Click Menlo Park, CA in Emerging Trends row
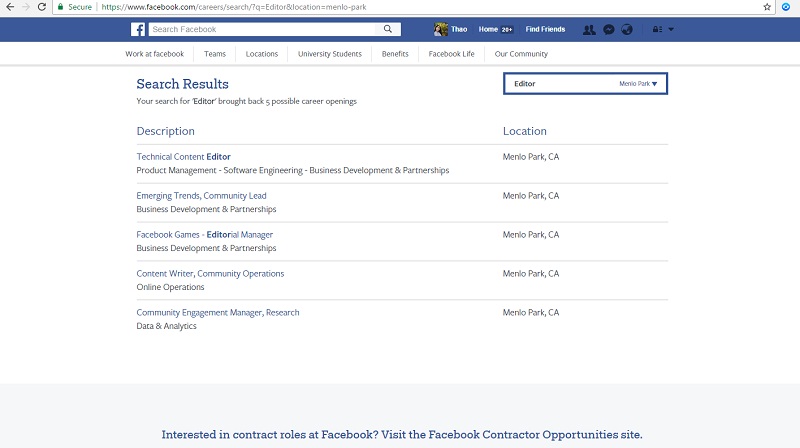This screenshot has height=448, width=800. [531, 195]
